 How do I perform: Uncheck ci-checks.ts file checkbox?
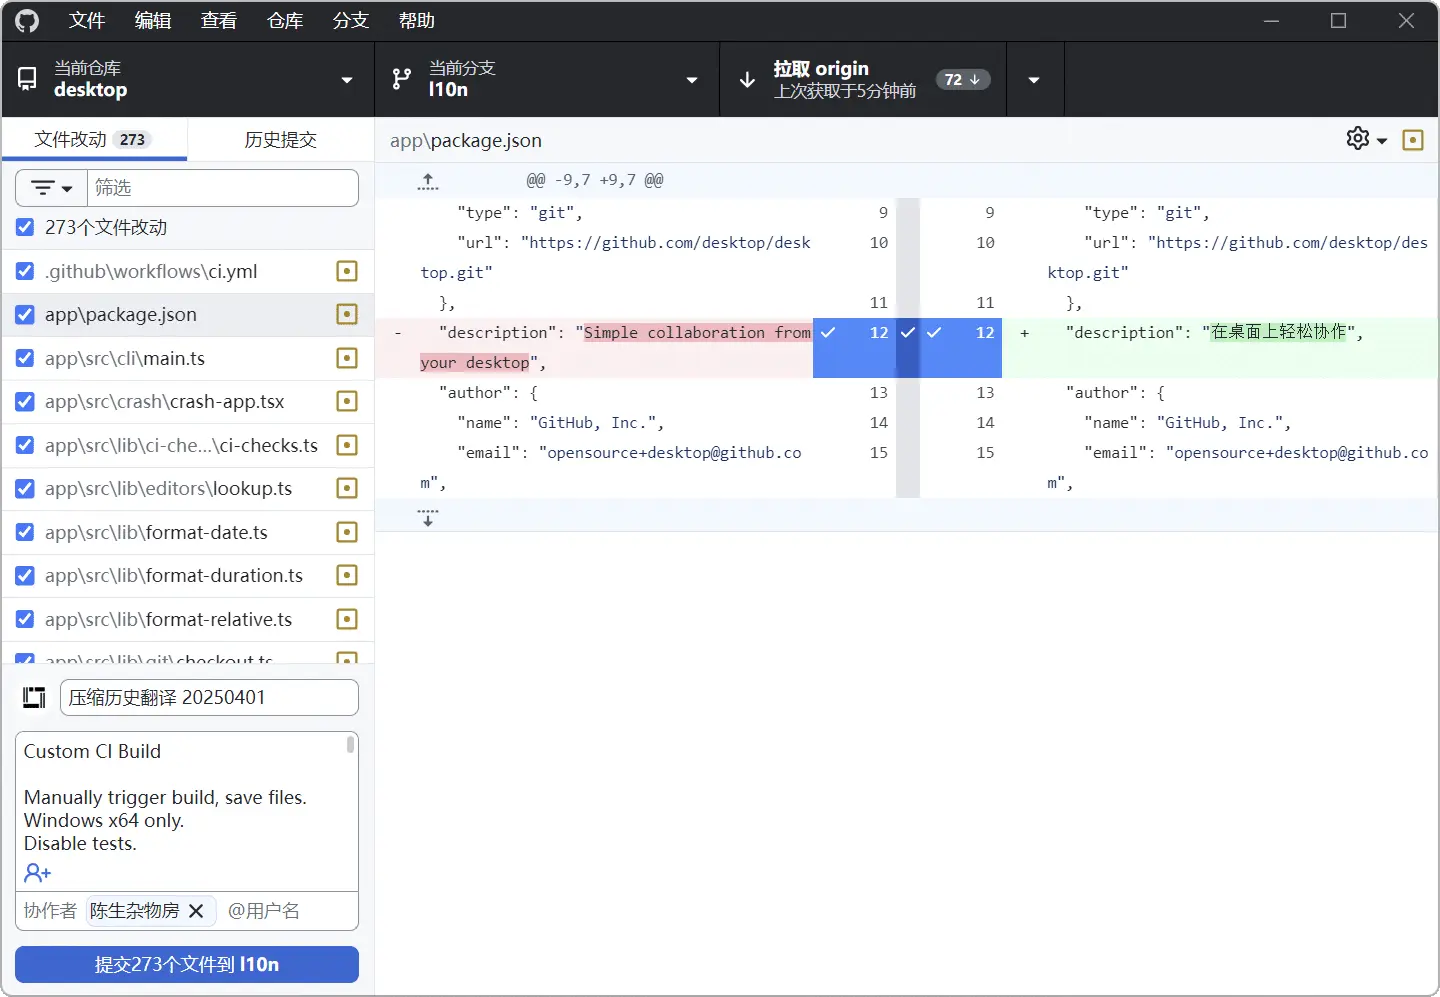pos(25,445)
